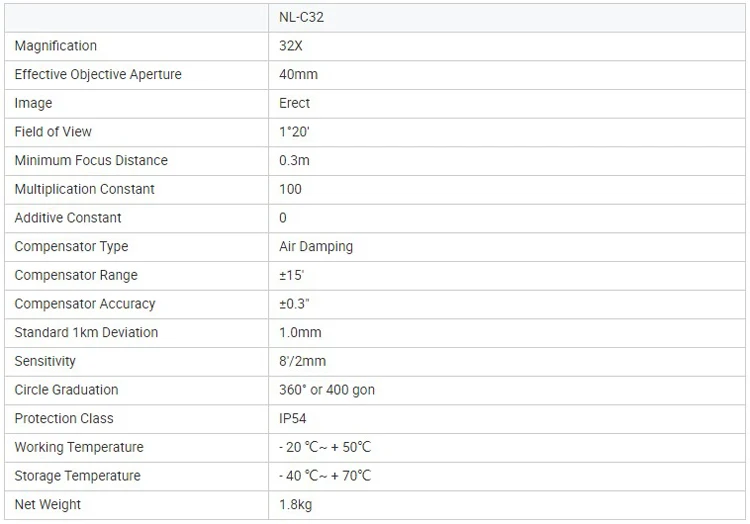Select the Effective Objective Aperture label
This screenshot has width=750, height=524.
98,75
